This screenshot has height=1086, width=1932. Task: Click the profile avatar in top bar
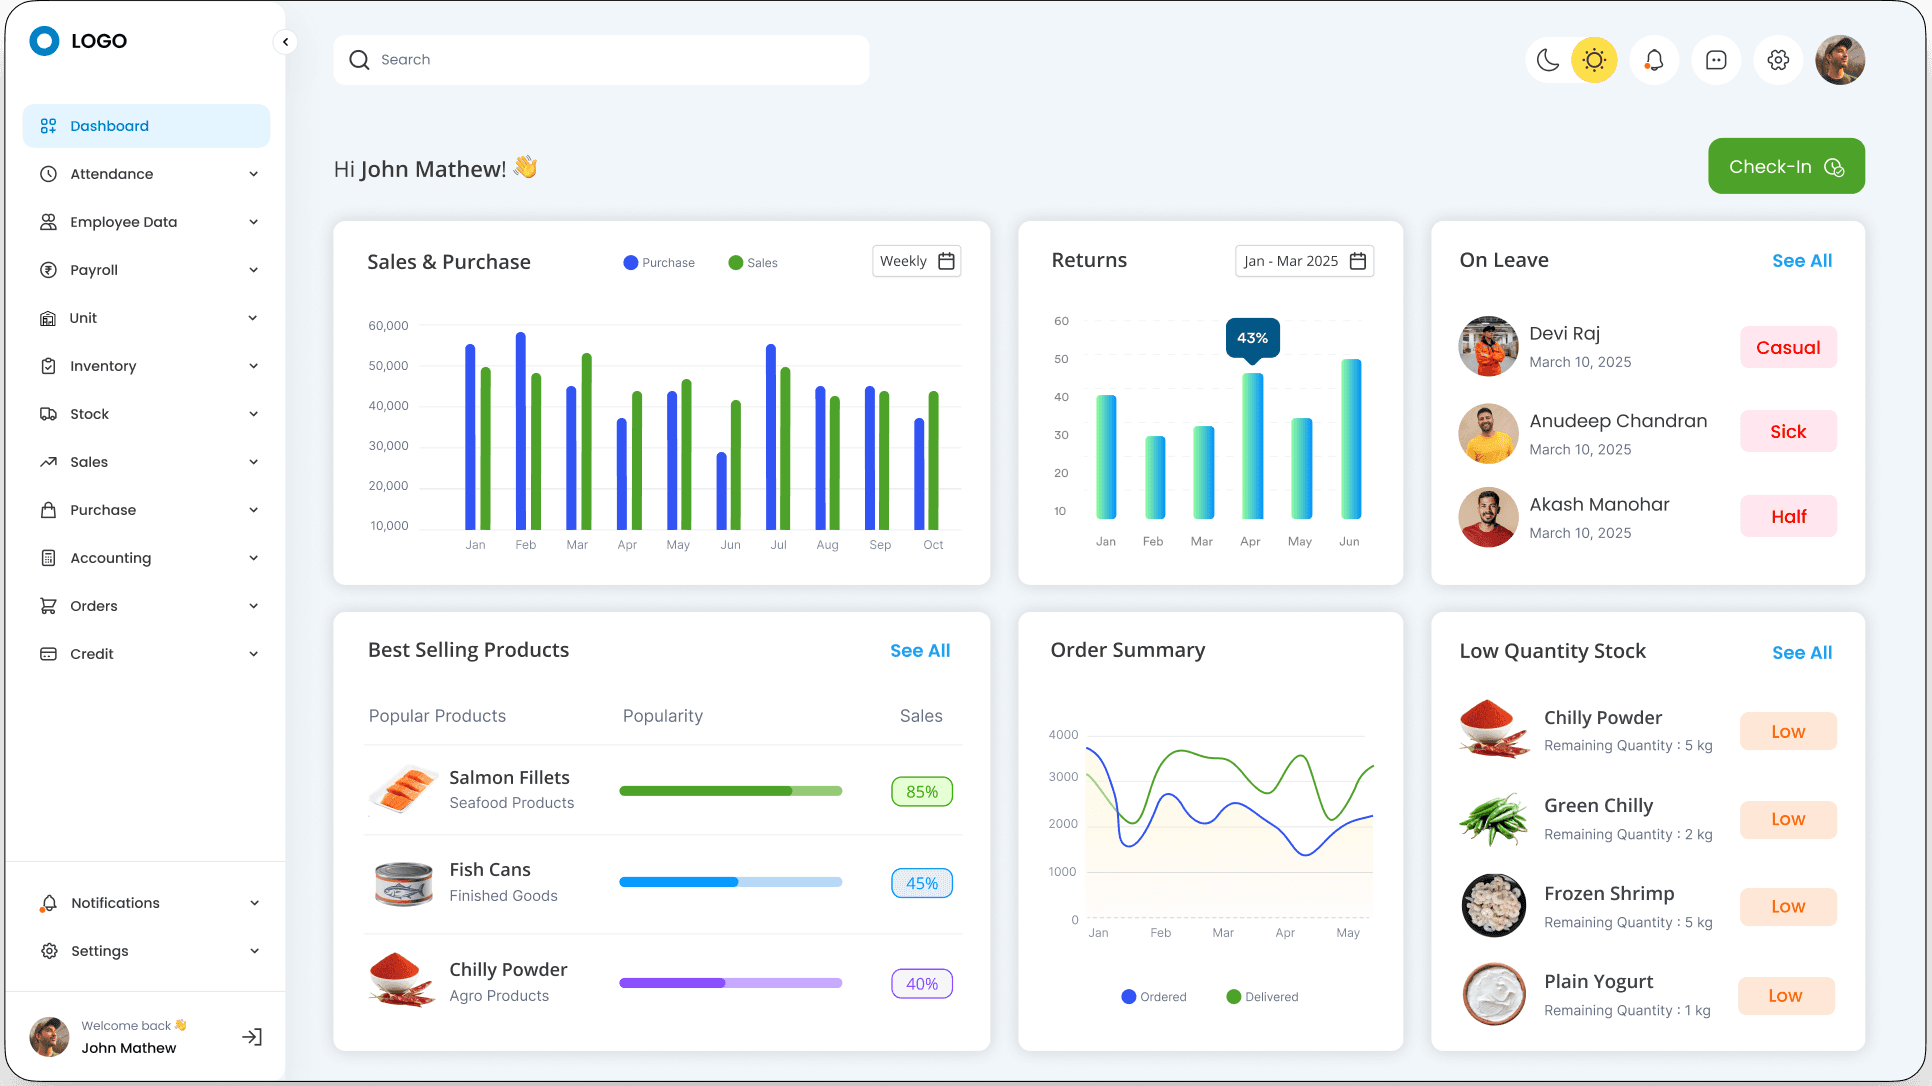[x=1840, y=60]
